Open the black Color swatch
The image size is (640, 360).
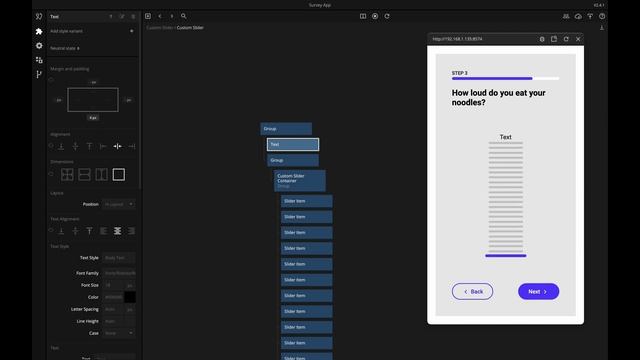point(130,297)
